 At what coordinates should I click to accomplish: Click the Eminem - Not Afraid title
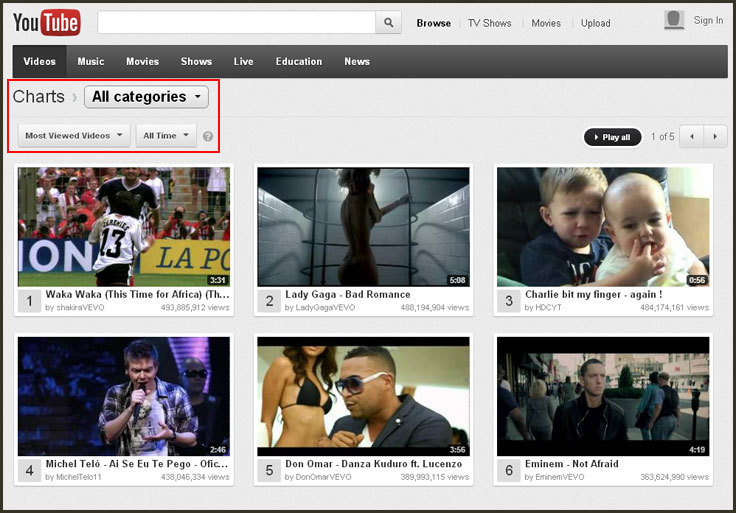click(572, 464)
